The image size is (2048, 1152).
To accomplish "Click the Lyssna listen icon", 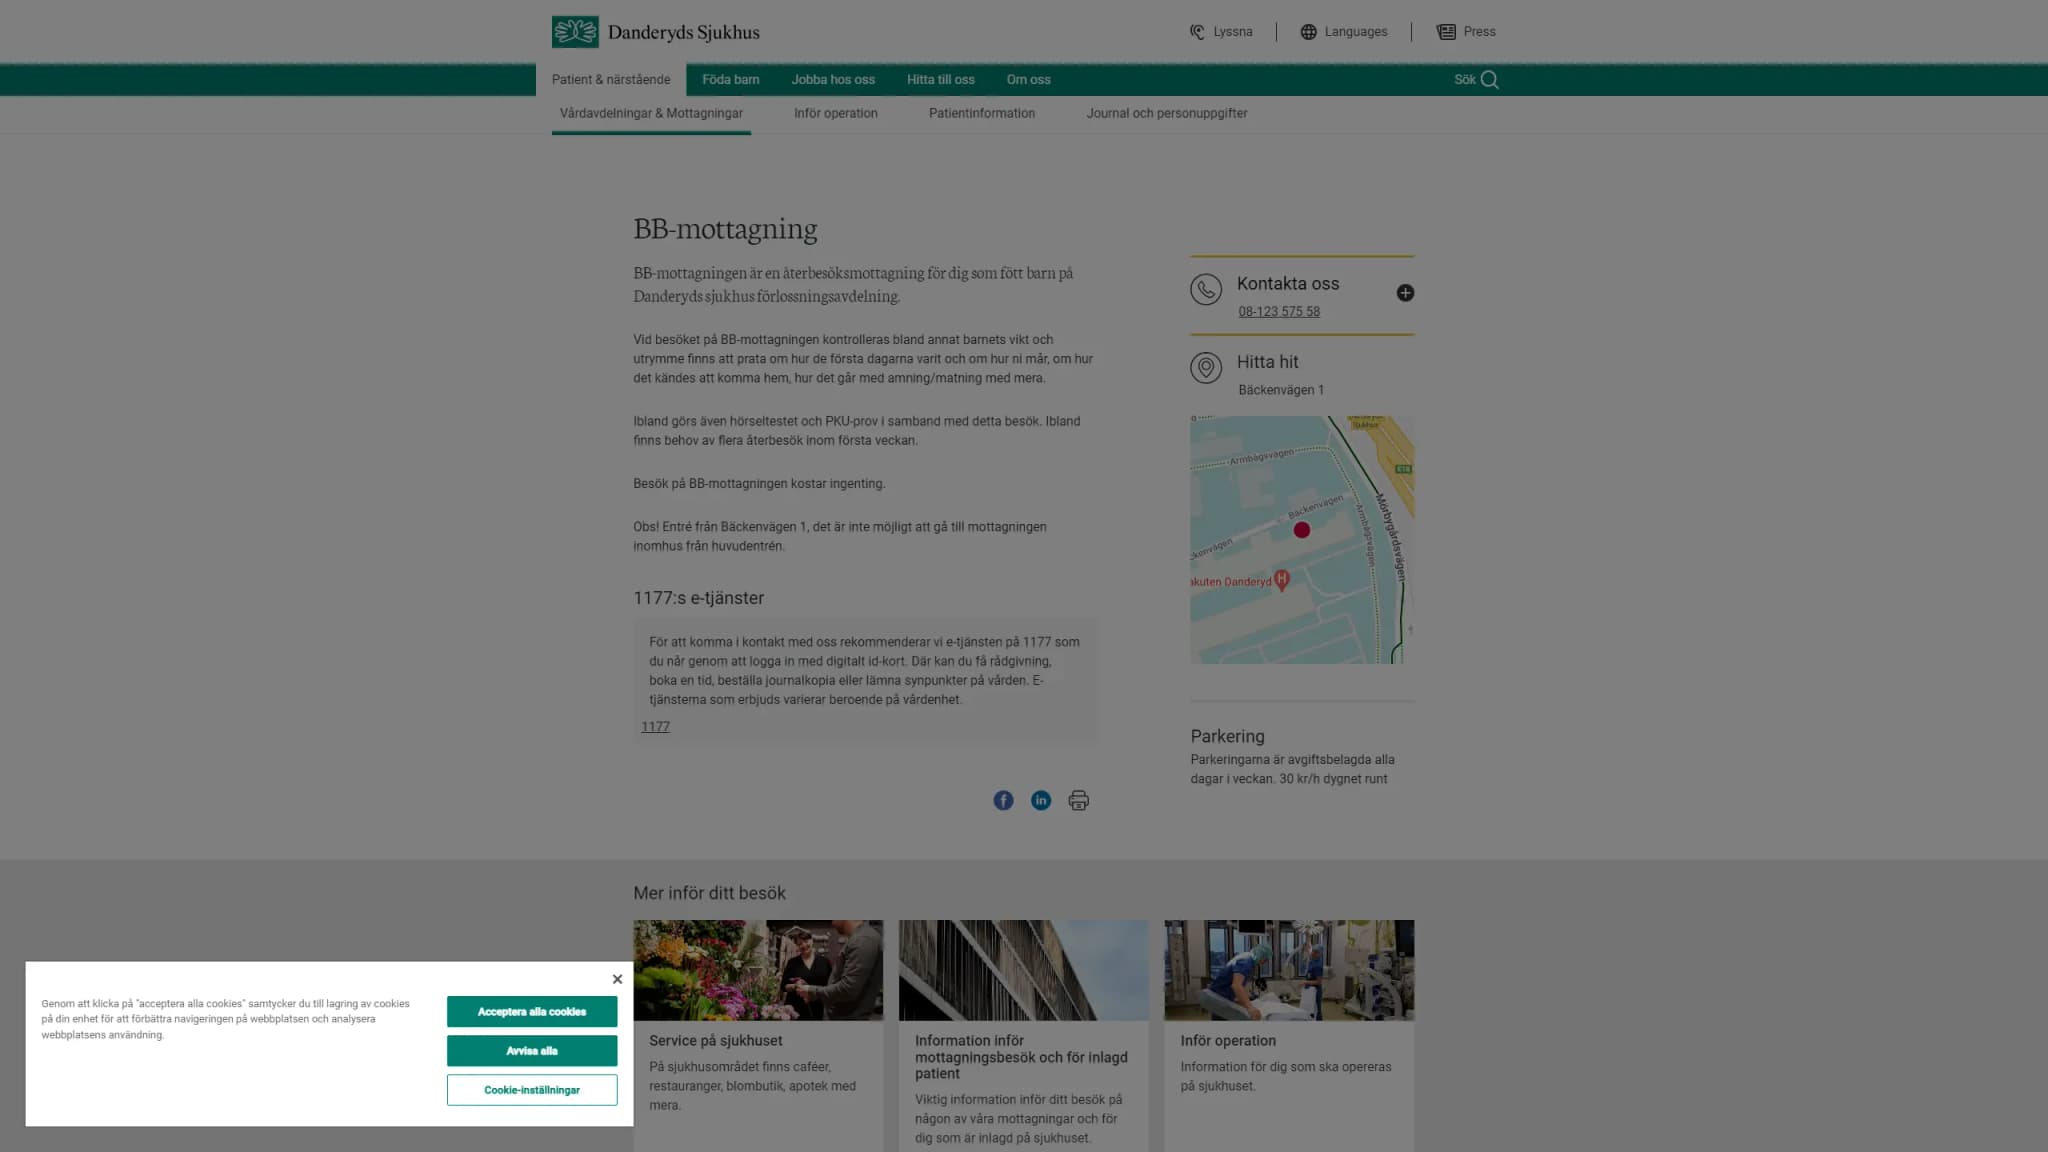I will point(1197,32).
